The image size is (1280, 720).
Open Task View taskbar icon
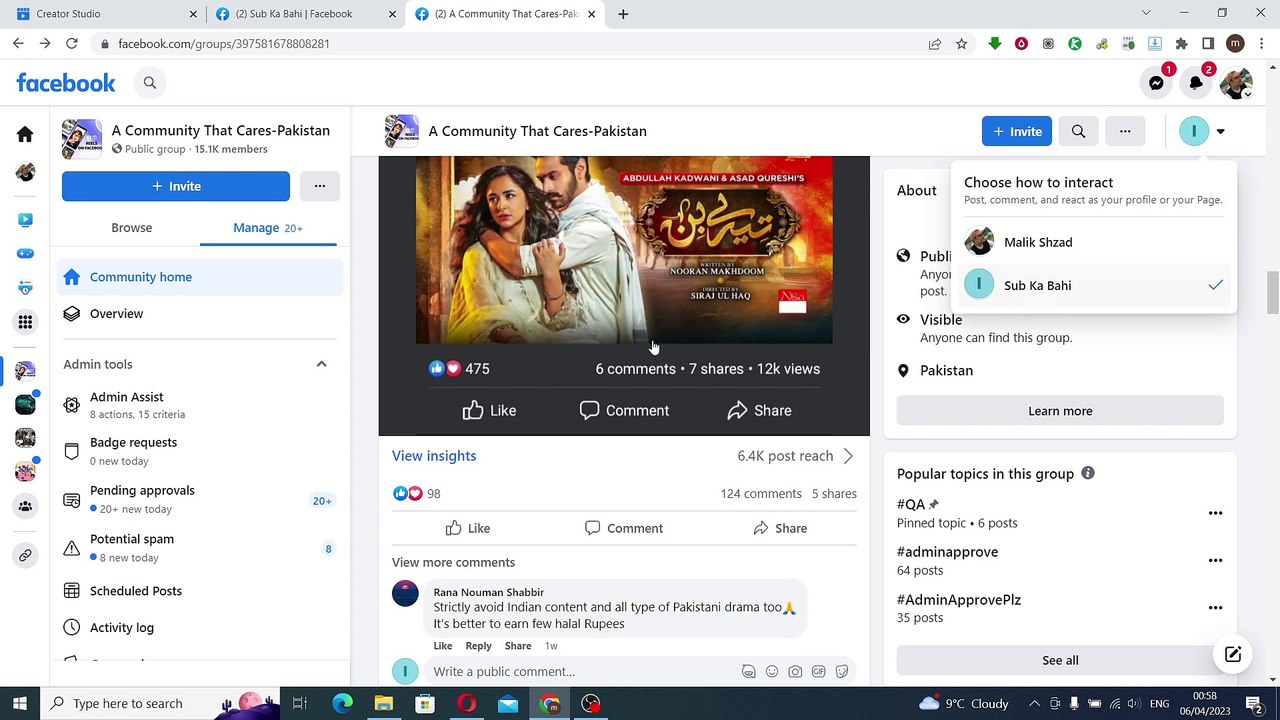299,703
